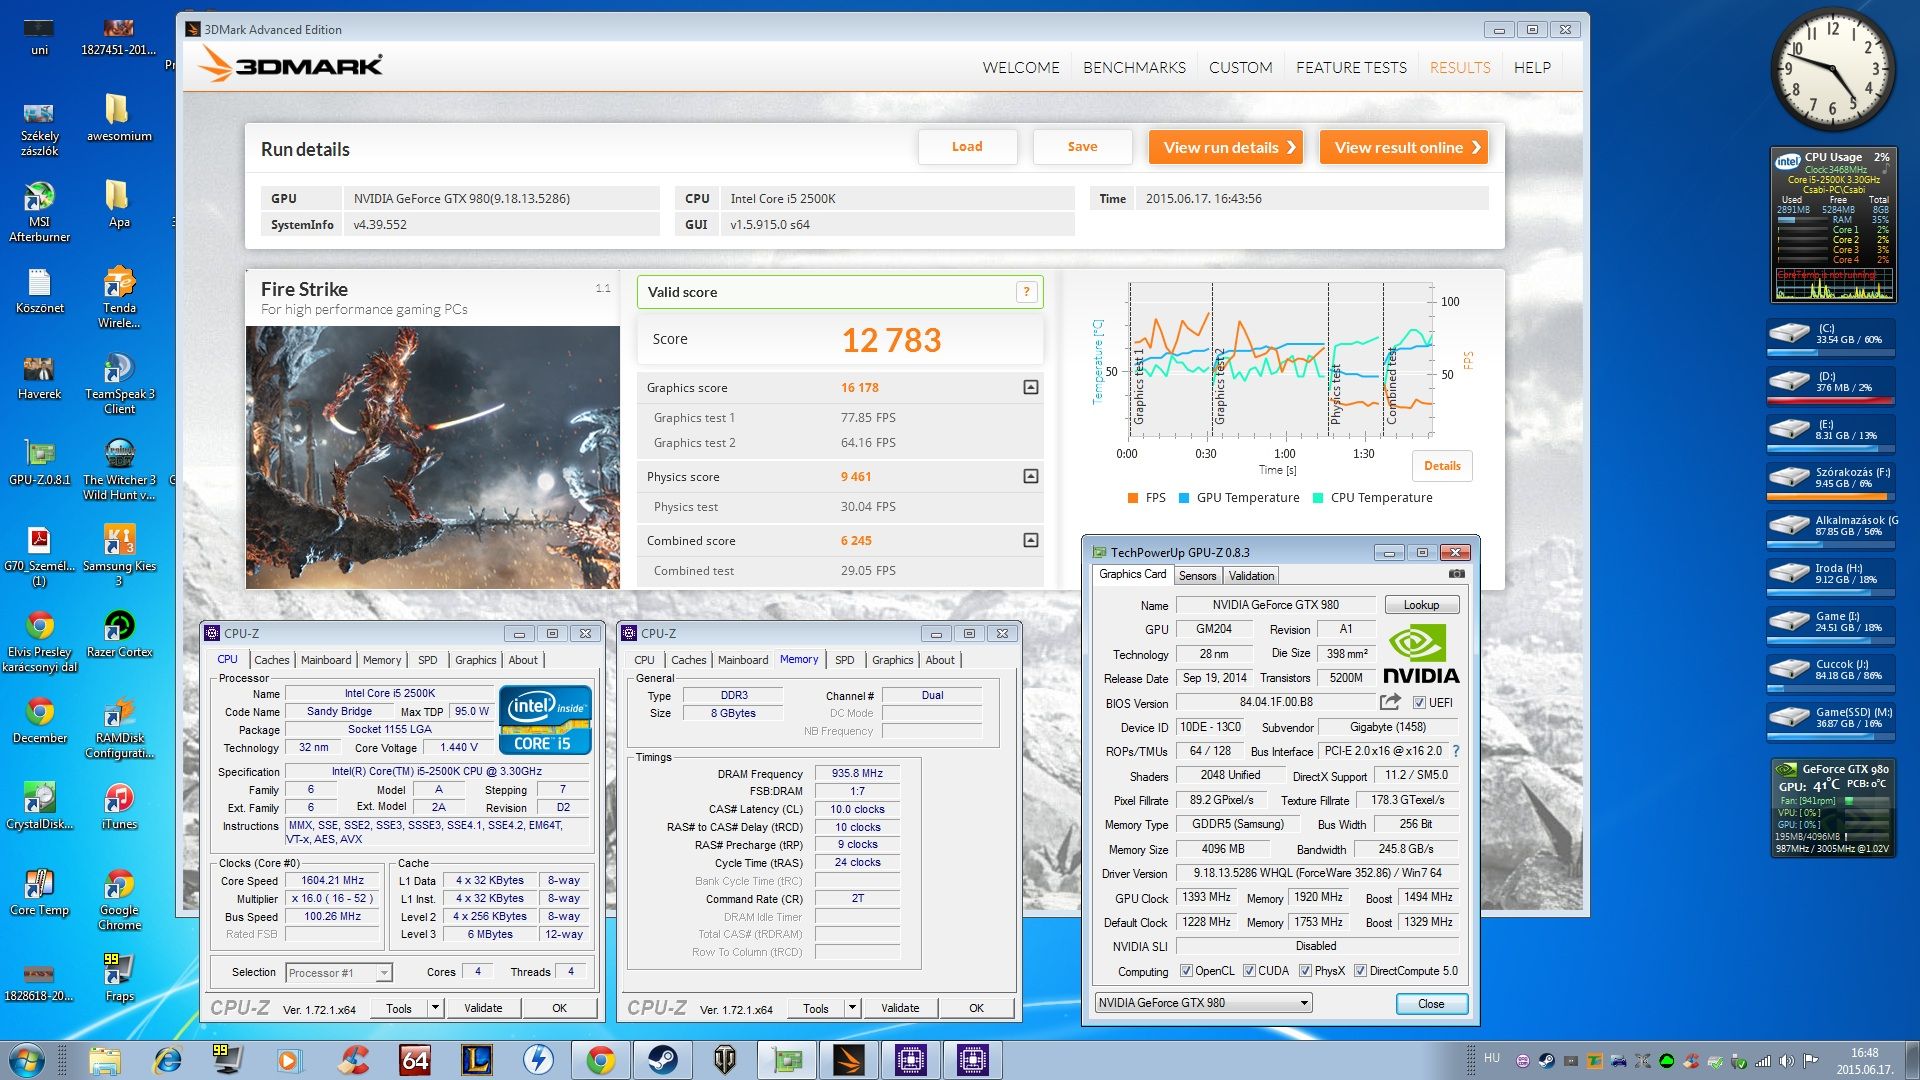Click Bus Interface question mark icon
1920x1080 pixels.
(x=1456, y=751)
